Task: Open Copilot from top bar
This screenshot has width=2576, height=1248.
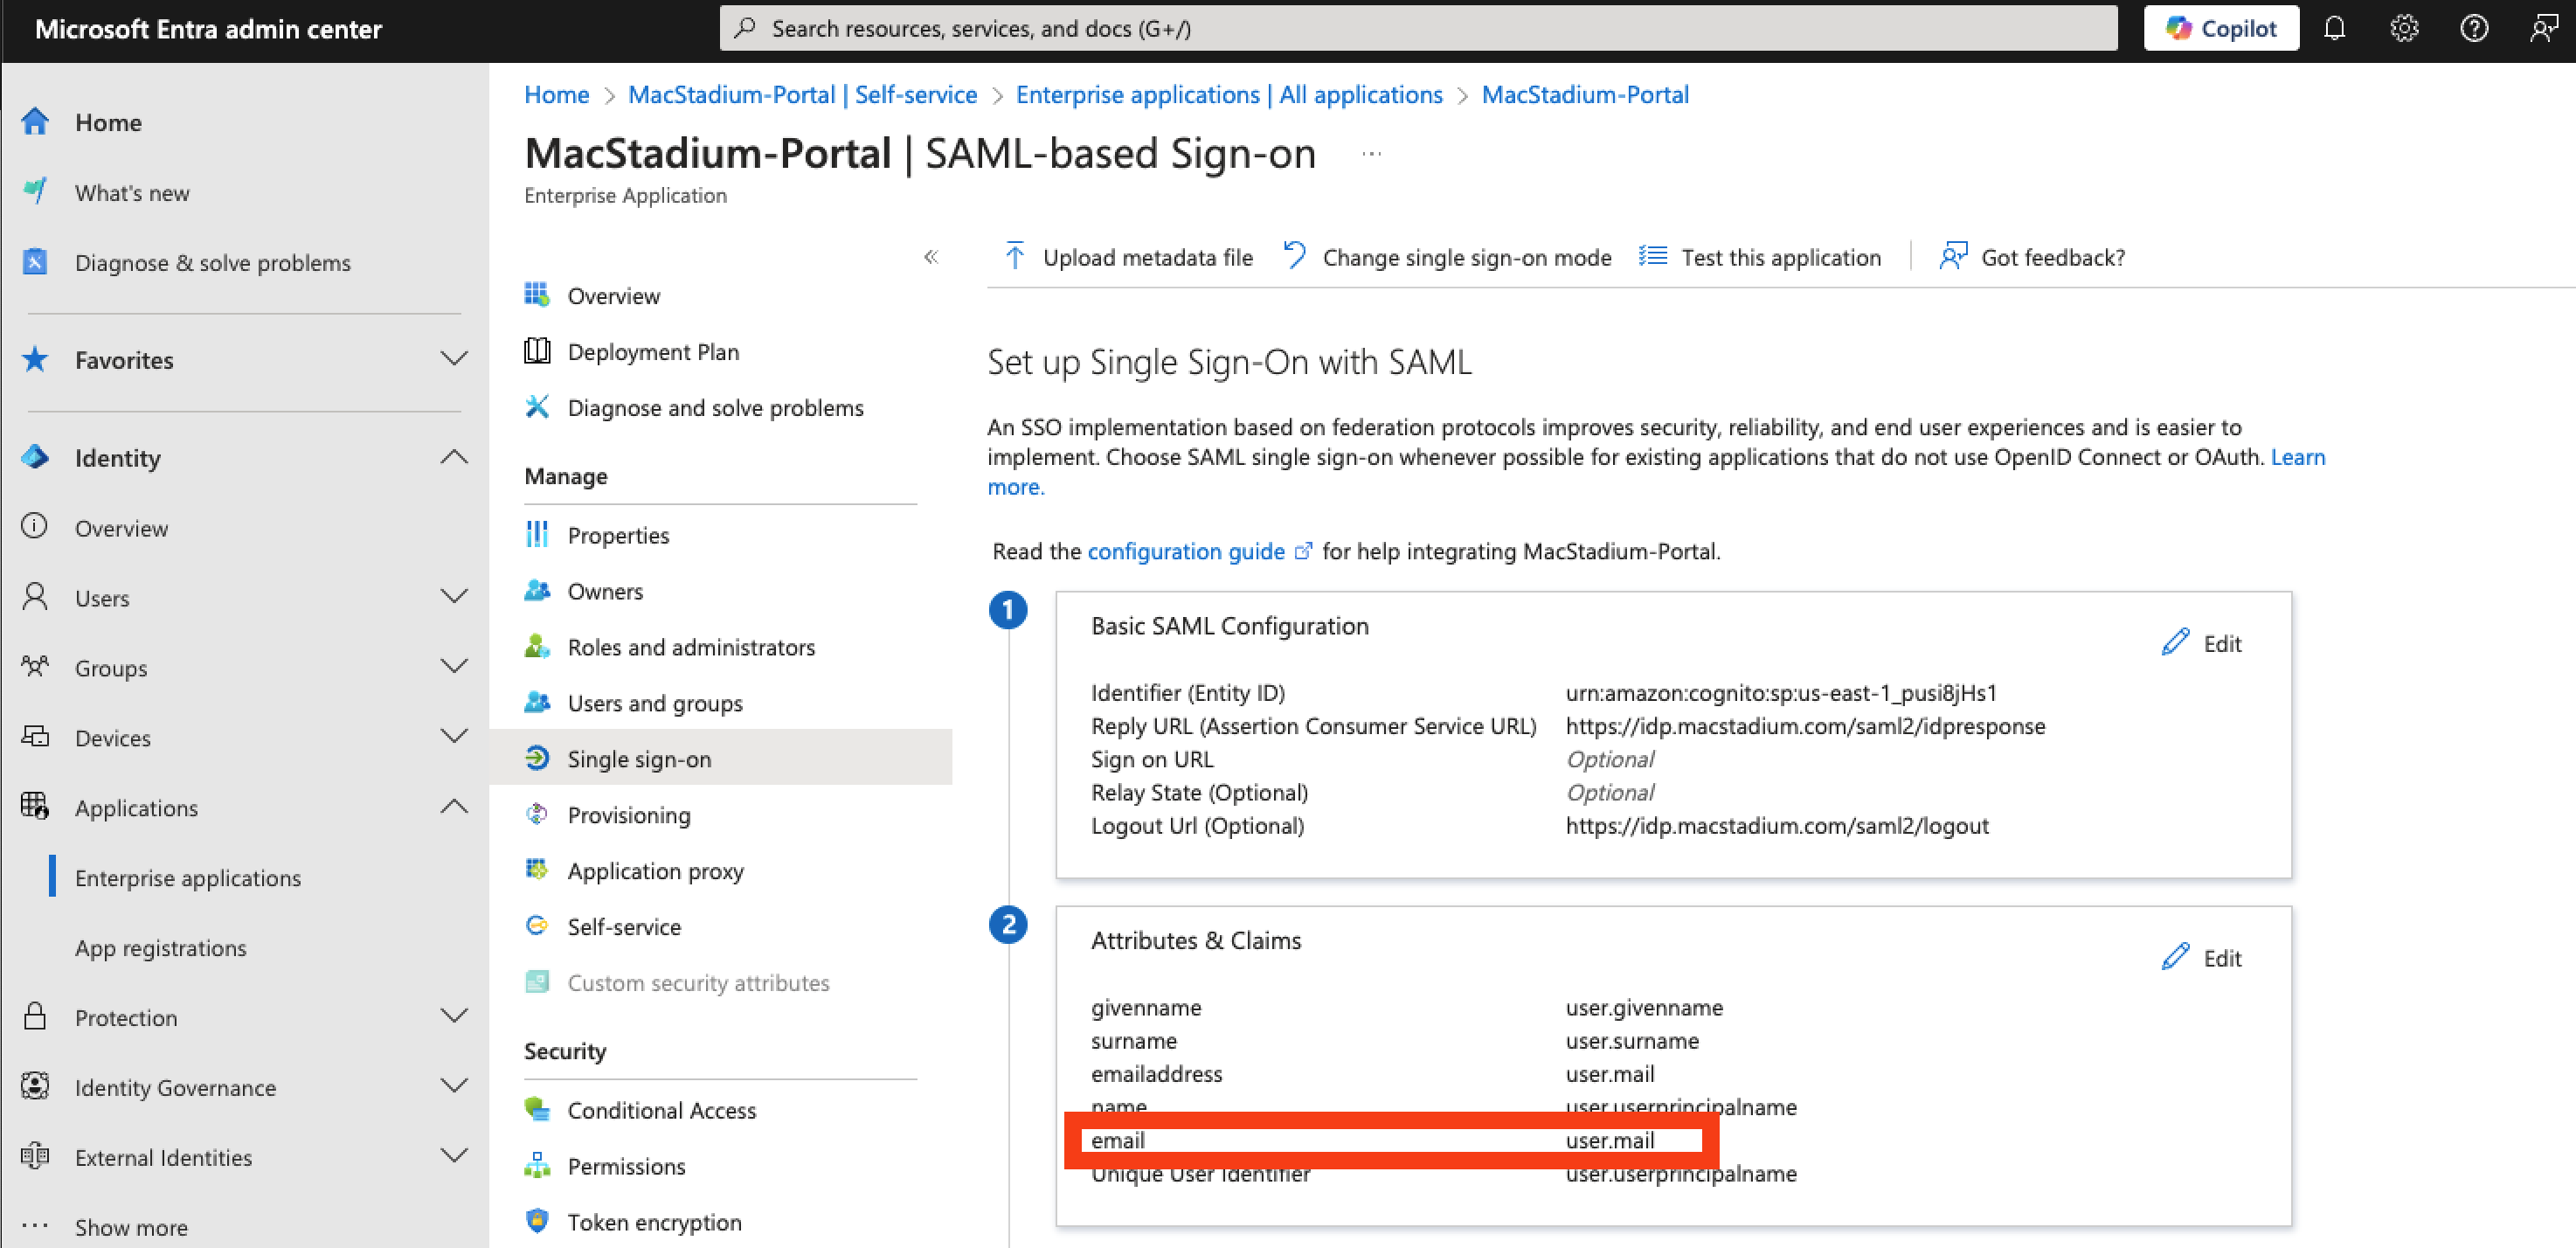Action: [x=2220, y=28]
